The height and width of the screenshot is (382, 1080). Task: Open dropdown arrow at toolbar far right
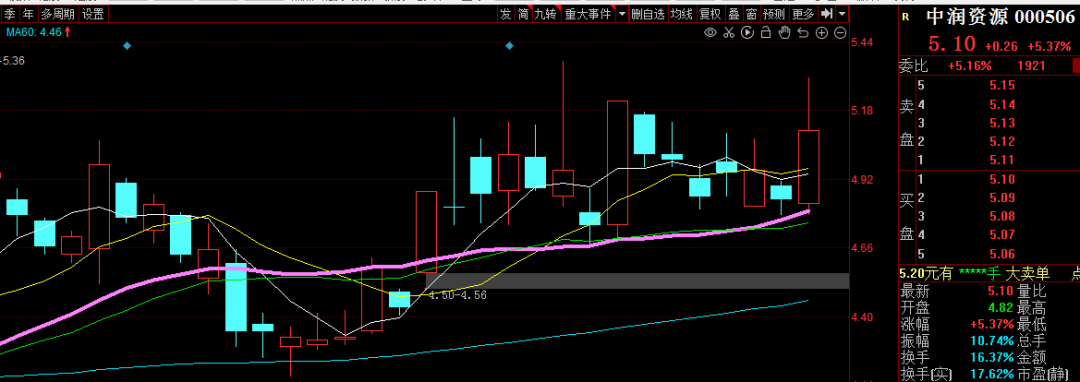click(843, 14)
